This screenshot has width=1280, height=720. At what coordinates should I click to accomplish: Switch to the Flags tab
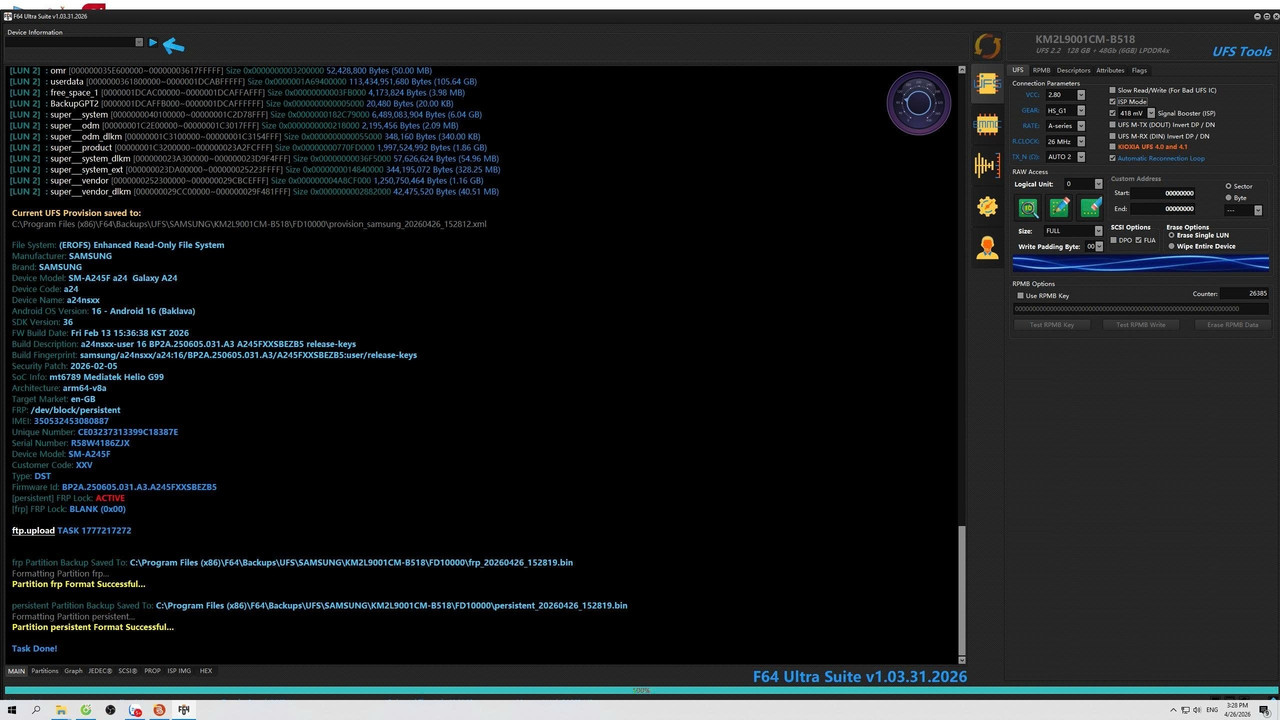[x=1139, y=70]
